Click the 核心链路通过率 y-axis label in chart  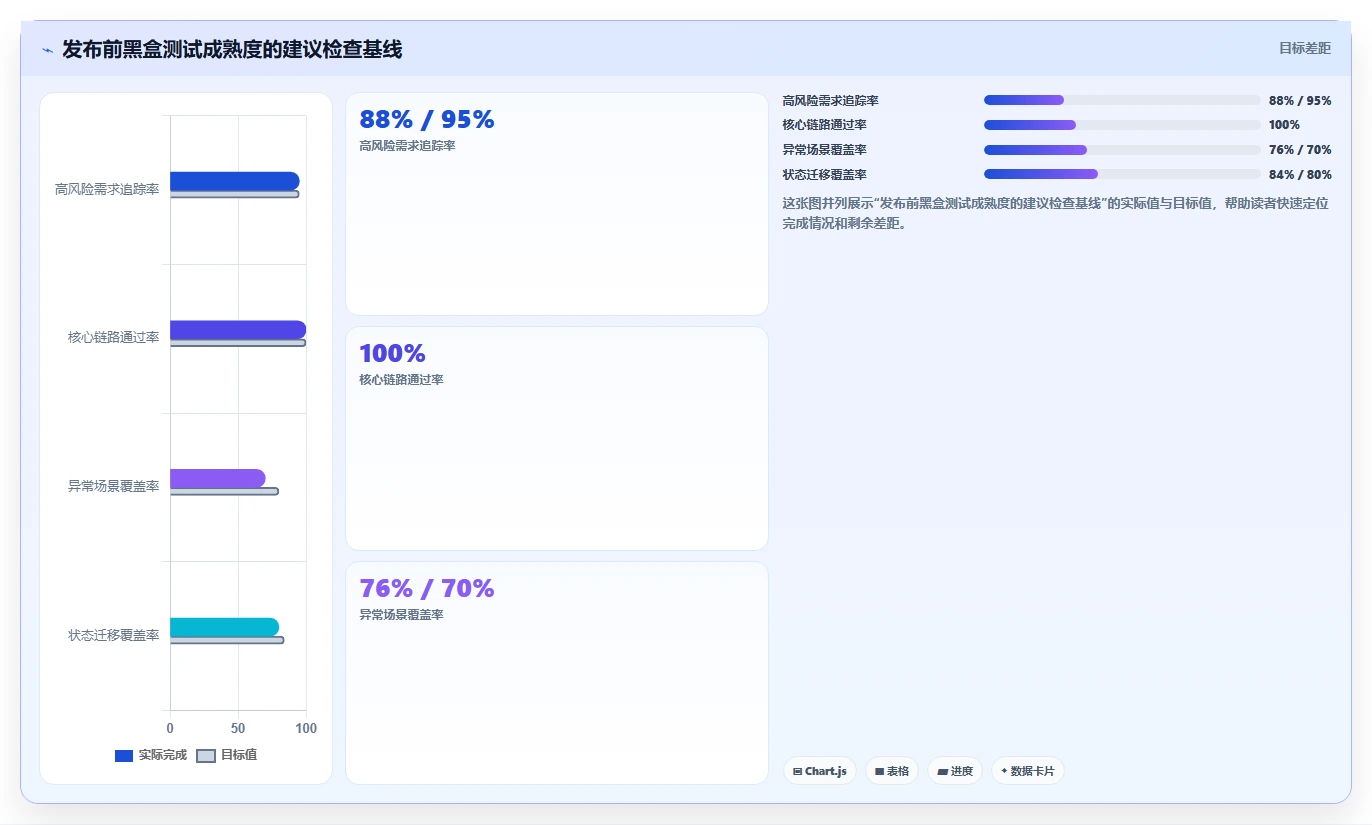[113, 337]
